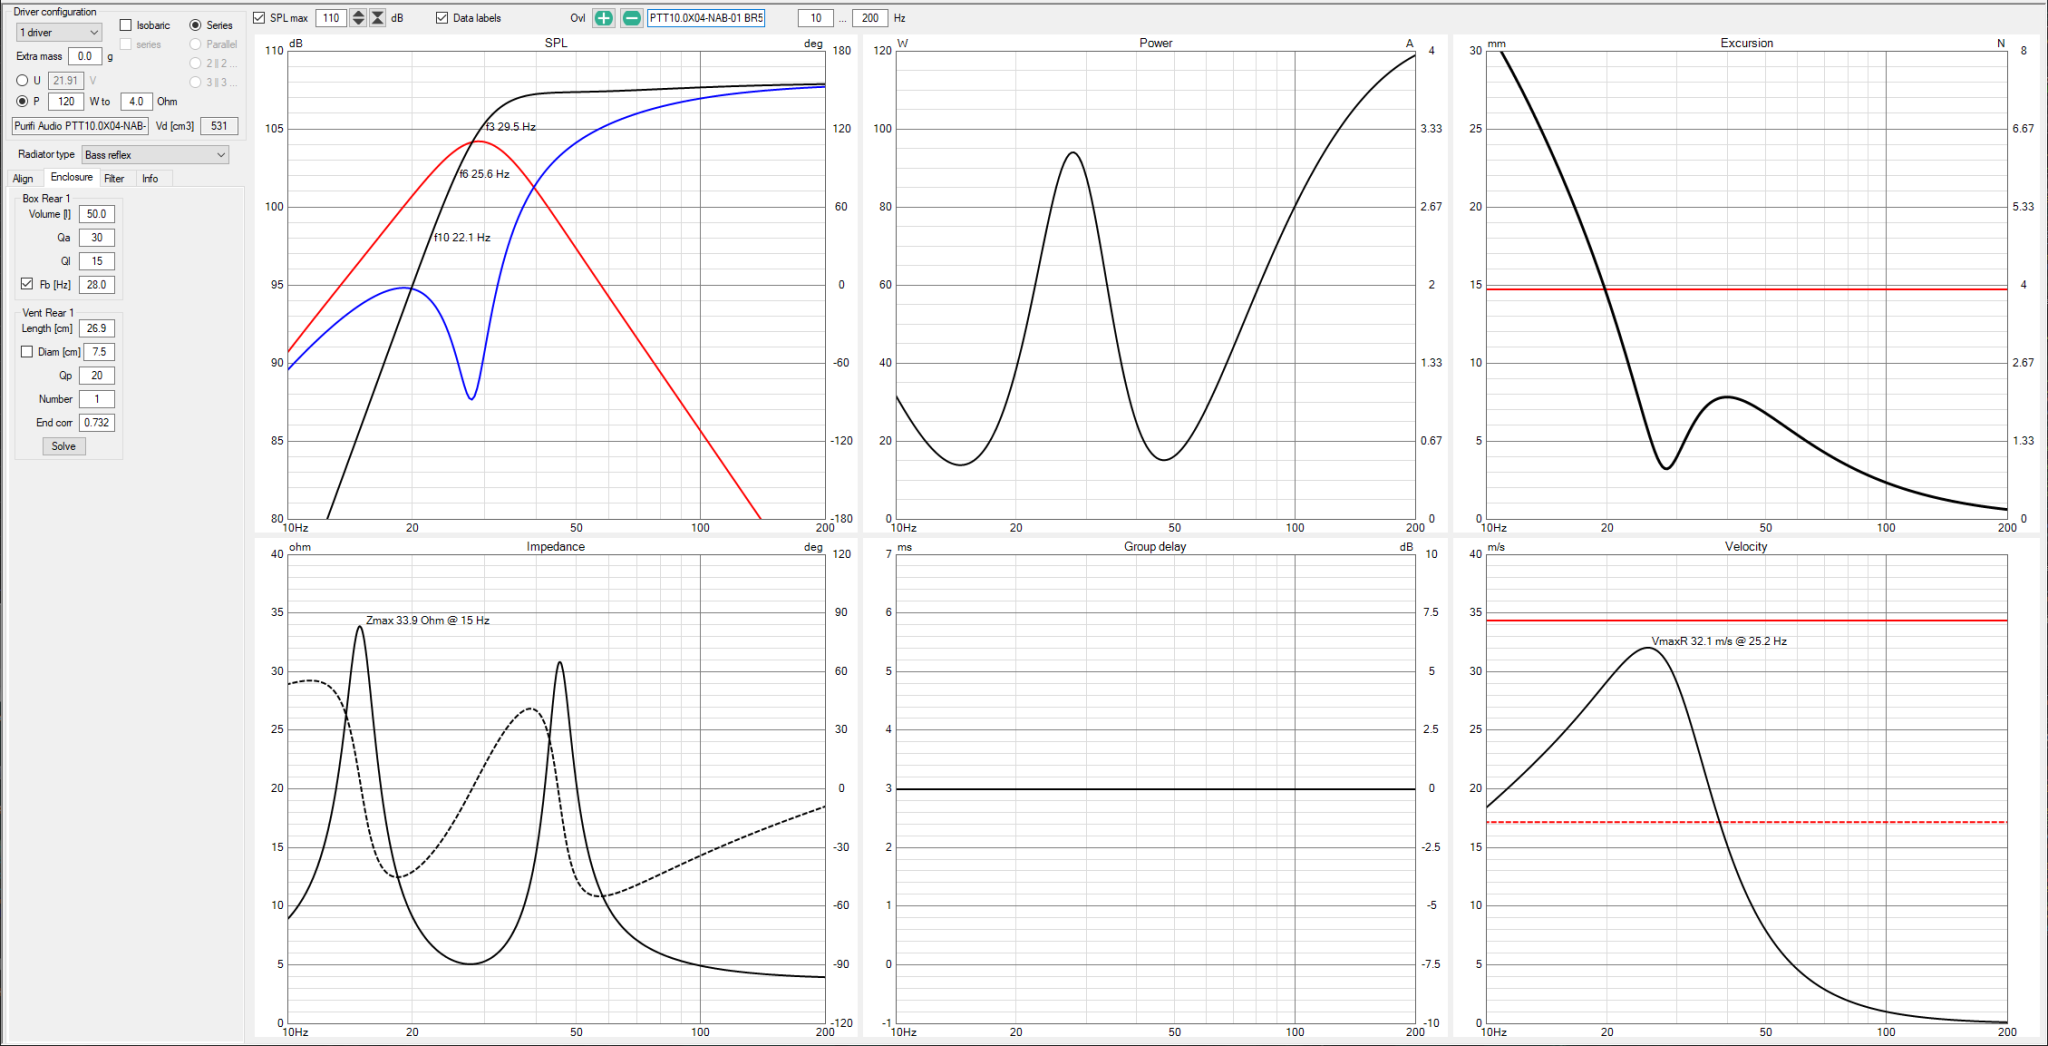Viewport: 2048px width, 1046px height.
Task: Click the SPL chart title
Action: (x=556, y=43)
